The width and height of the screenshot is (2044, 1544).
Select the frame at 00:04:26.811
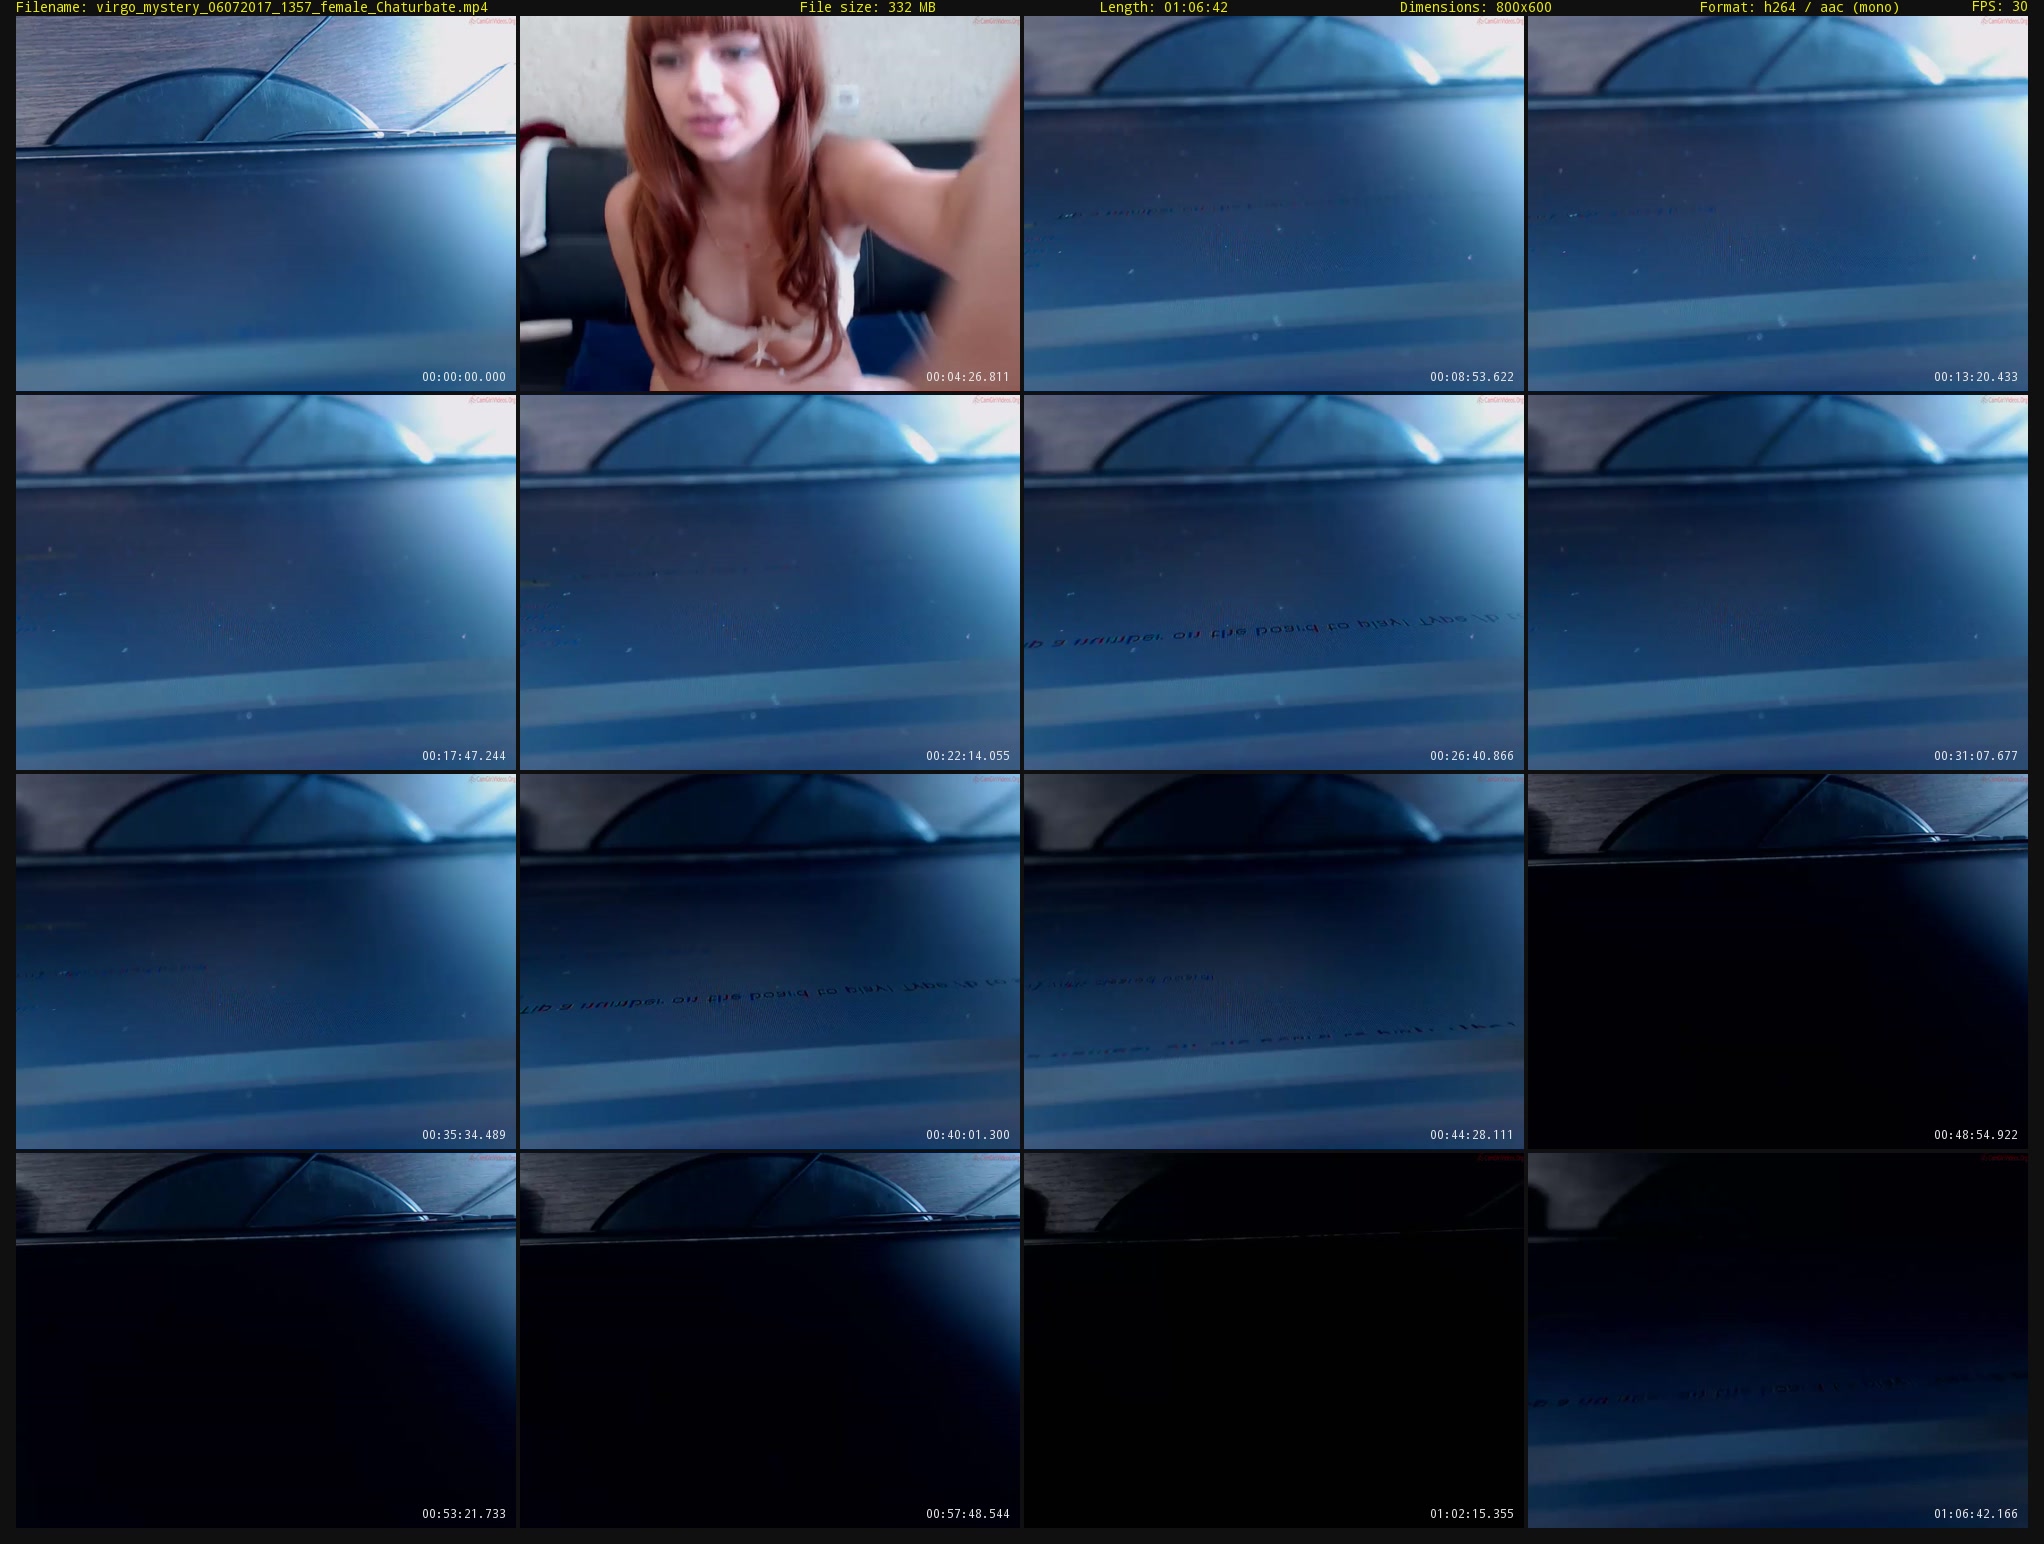[770, 203]
